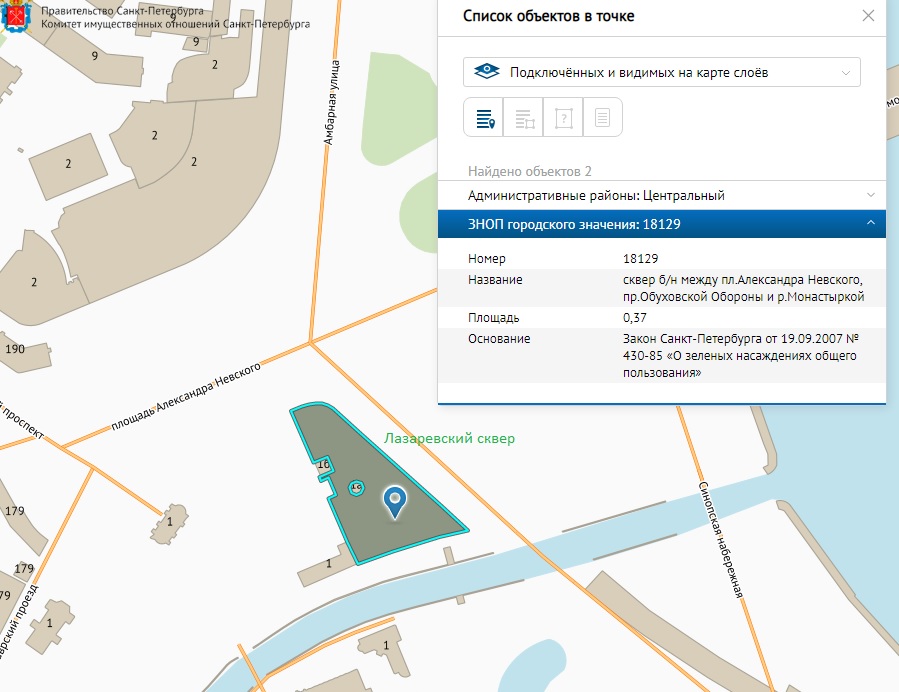Click building number 190 on the map
This screenshot has width=899, height=692.
15,349
